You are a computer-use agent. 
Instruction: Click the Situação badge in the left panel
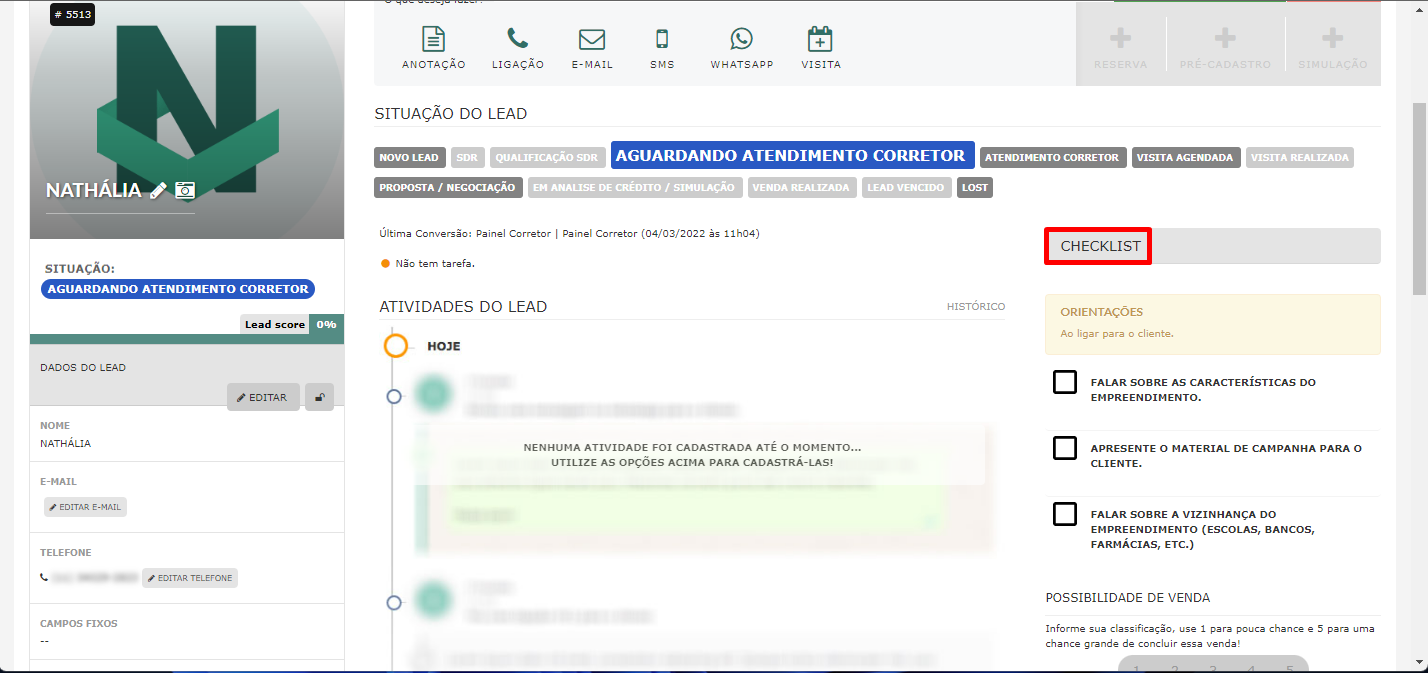(178, 289)
